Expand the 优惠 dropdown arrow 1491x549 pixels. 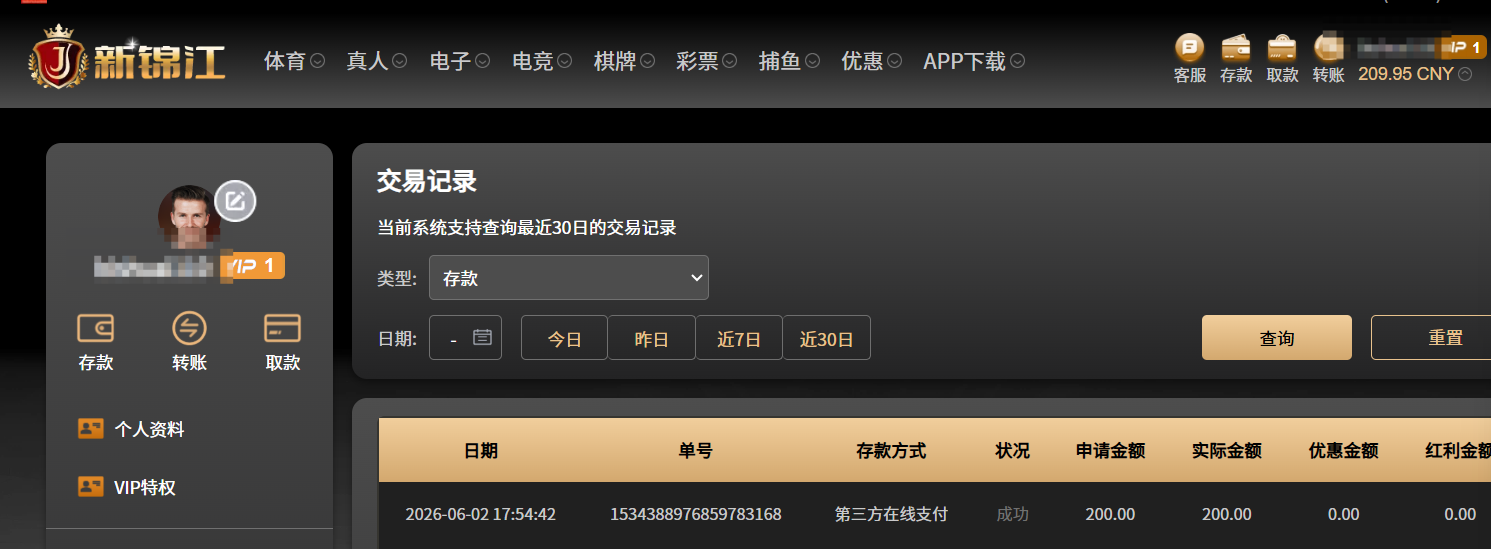pyautogui.click(x=895, y=61)
